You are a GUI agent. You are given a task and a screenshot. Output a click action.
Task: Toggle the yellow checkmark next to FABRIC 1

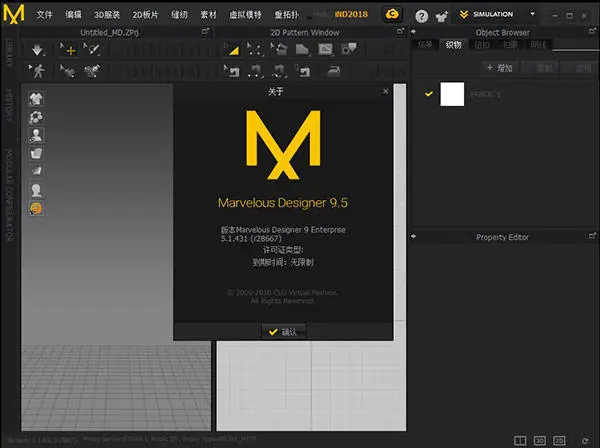[429, 93]
